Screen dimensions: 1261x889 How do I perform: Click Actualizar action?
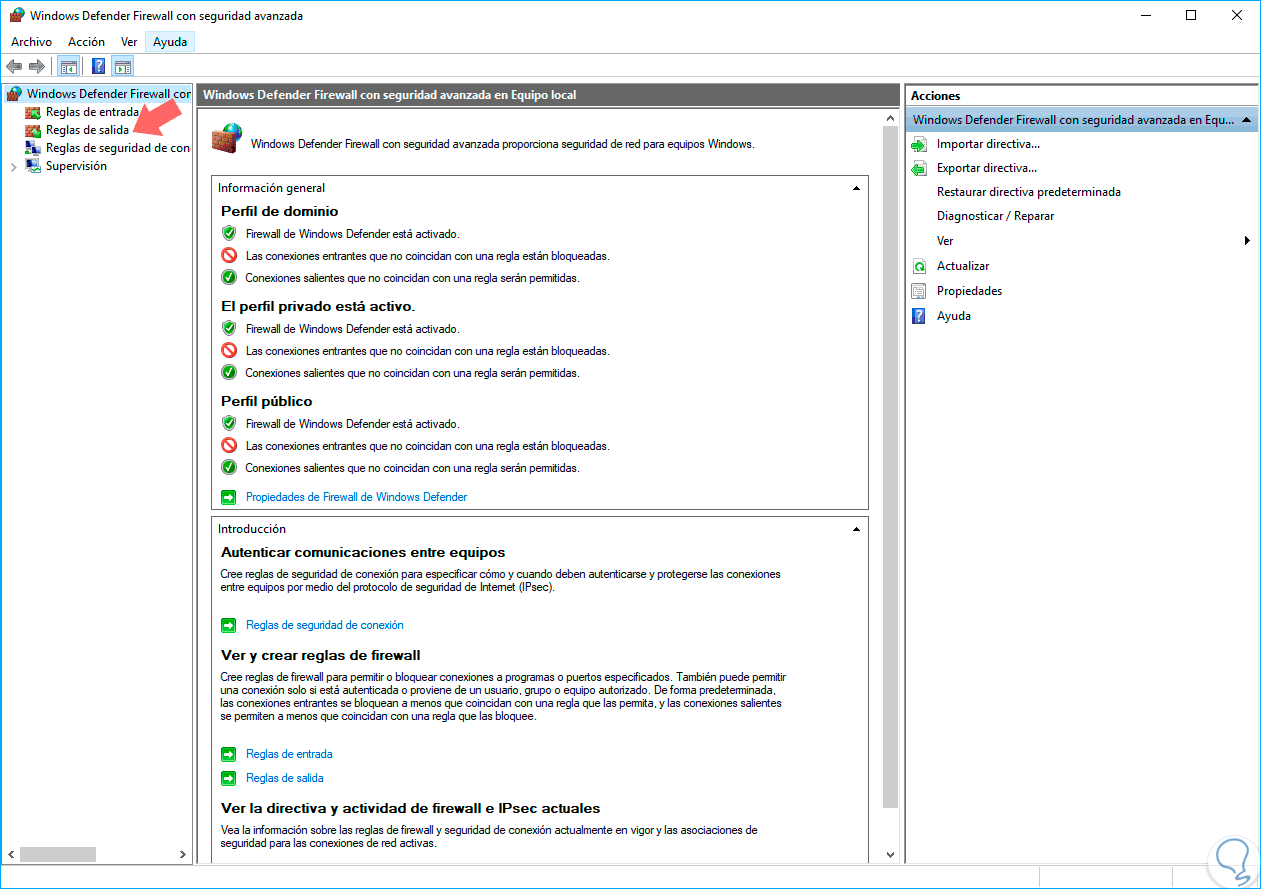tap(963, 266)
